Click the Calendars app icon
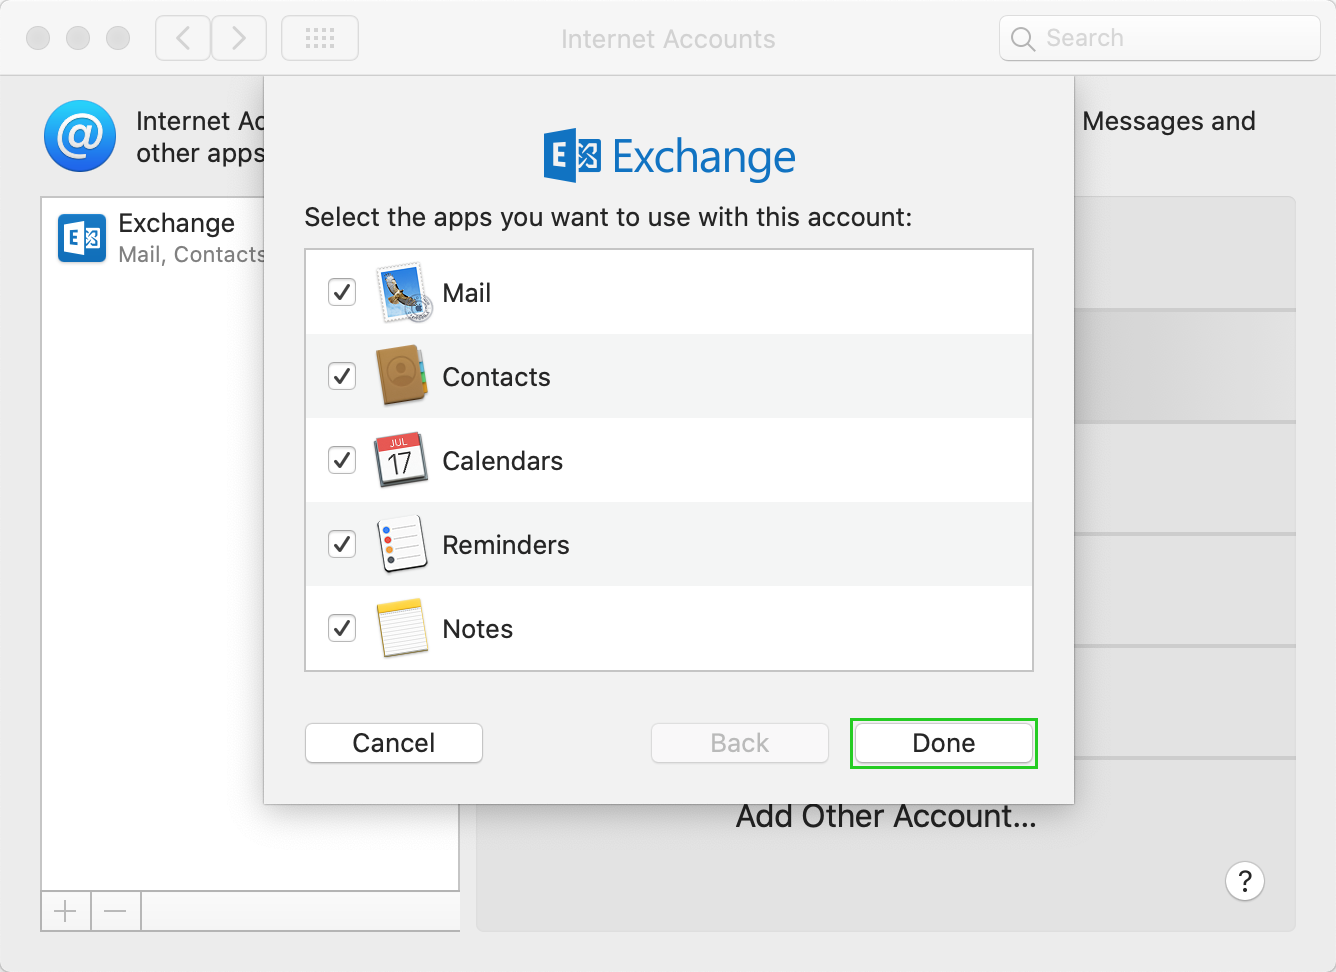 coord(401,460)
